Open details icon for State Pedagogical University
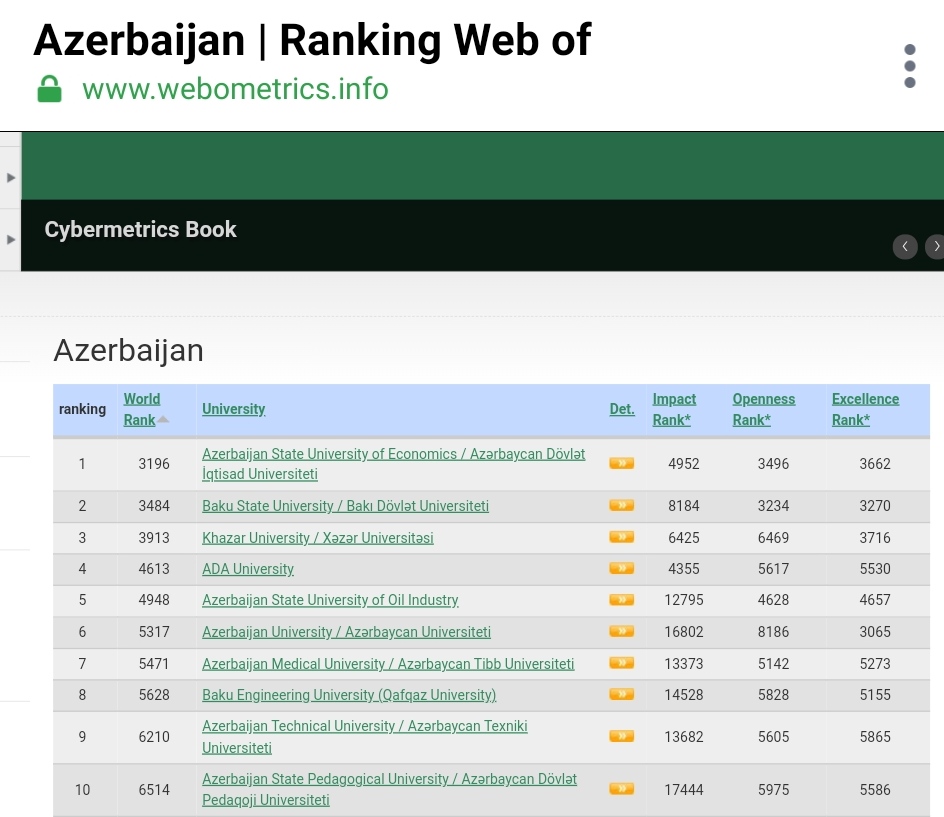The height and width of the screenshot is (817, 944). click(x=622, y=789)
